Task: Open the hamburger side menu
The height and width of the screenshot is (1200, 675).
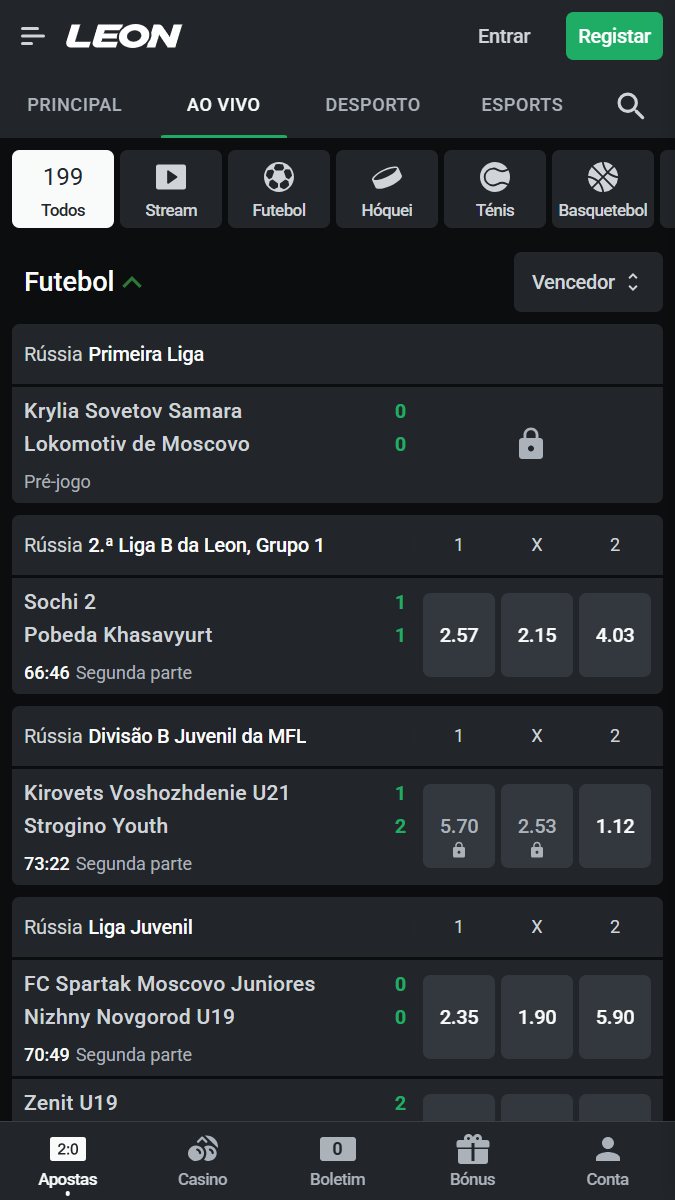Action: 33,37
